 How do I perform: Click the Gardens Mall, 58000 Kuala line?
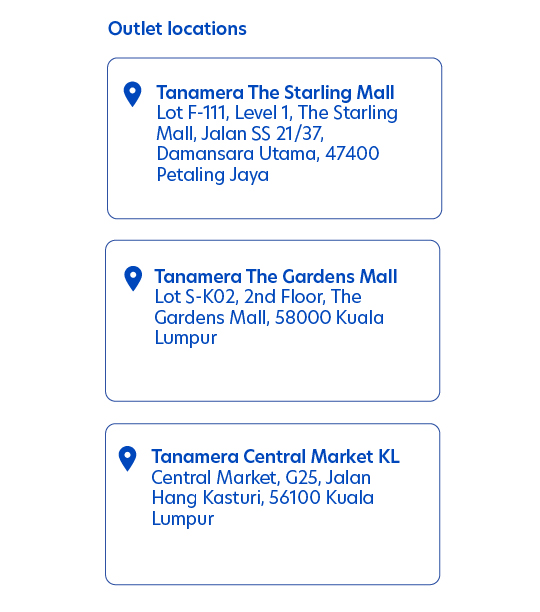pos(269,318)
